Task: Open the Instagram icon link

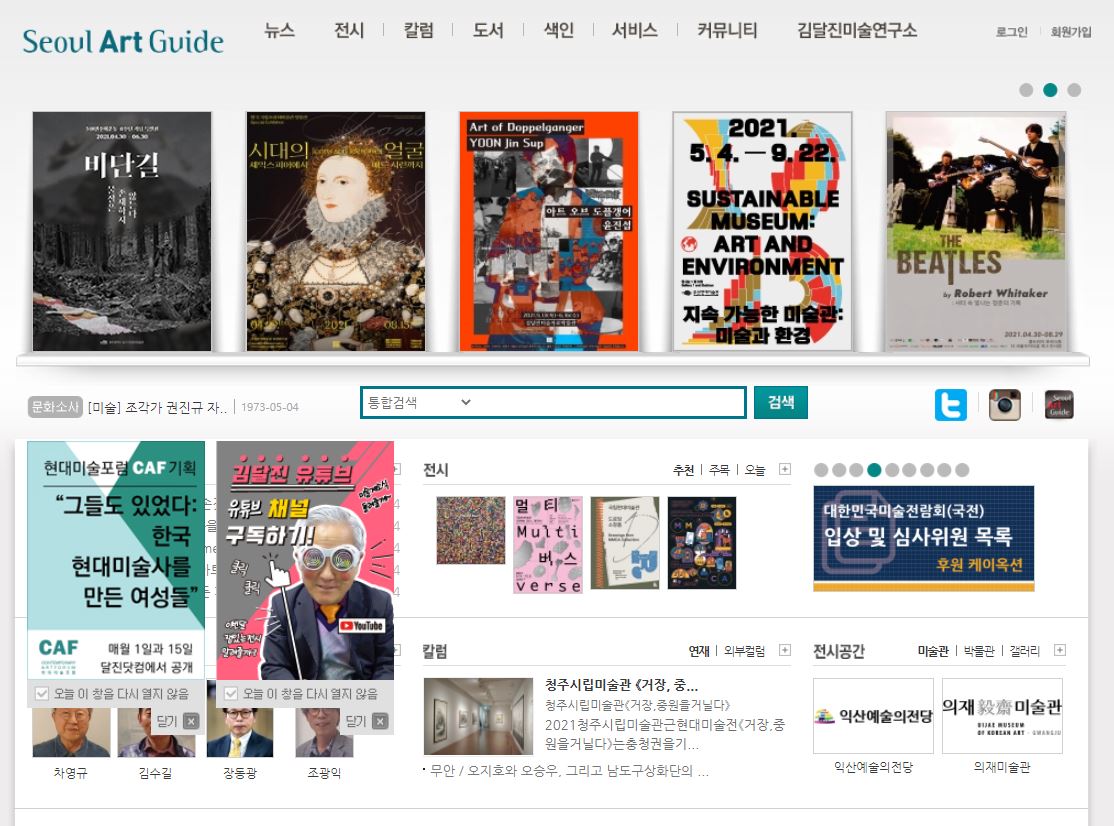Action: click(1005, 405)
